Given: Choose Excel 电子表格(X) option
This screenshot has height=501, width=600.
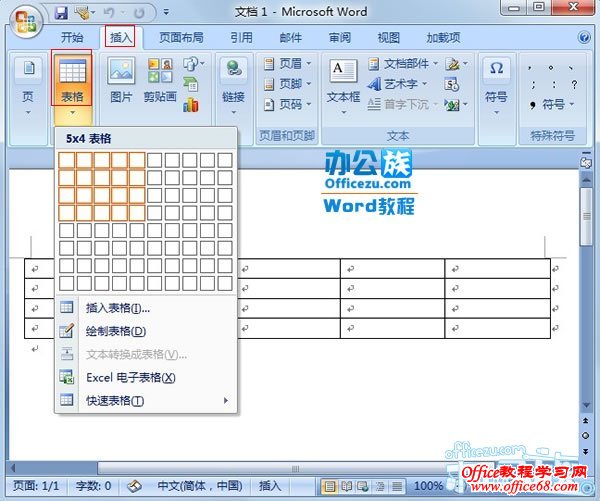Looking at the screenshot, I should (146, 377).
